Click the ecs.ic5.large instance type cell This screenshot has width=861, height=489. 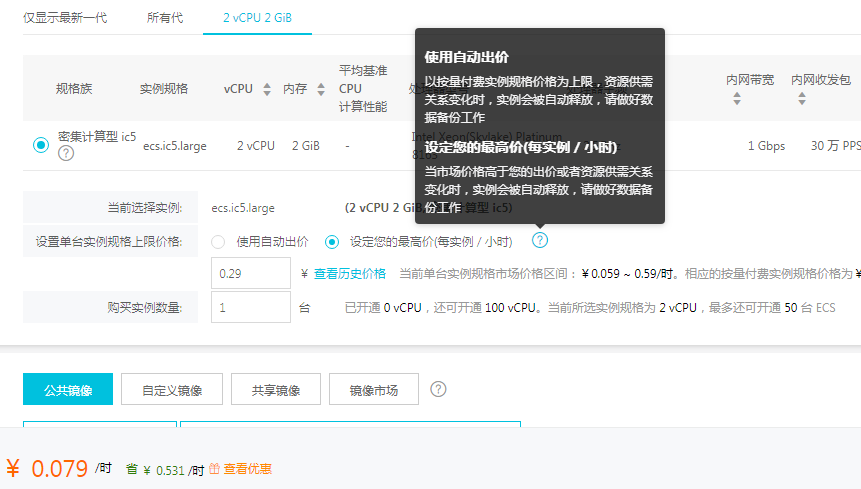click(175, 146)
